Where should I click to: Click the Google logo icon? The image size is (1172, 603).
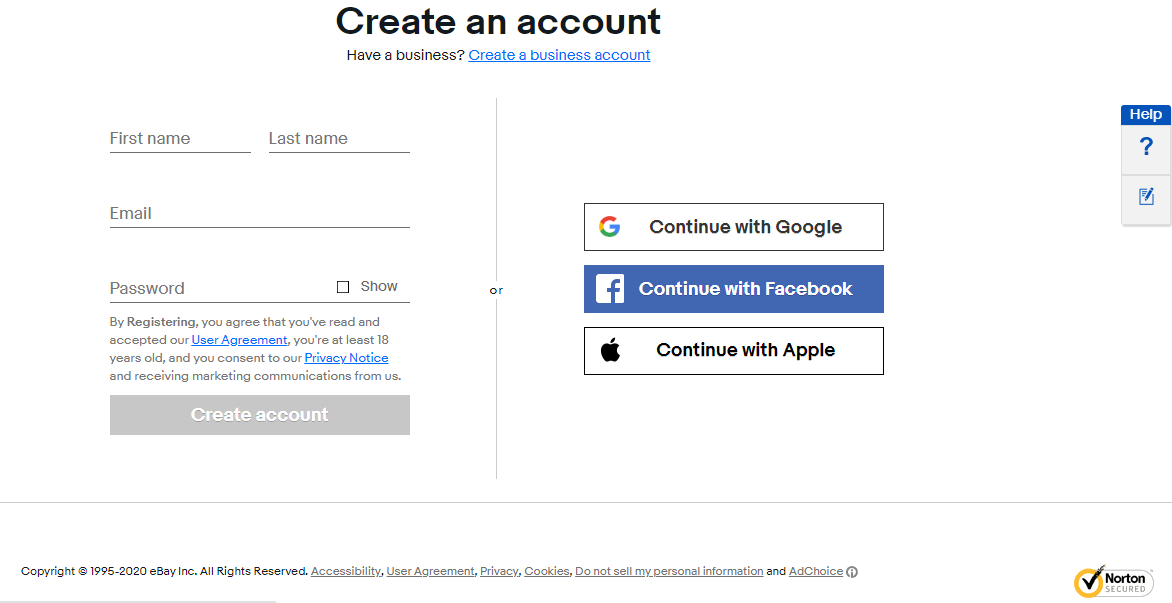click(609, 226)
